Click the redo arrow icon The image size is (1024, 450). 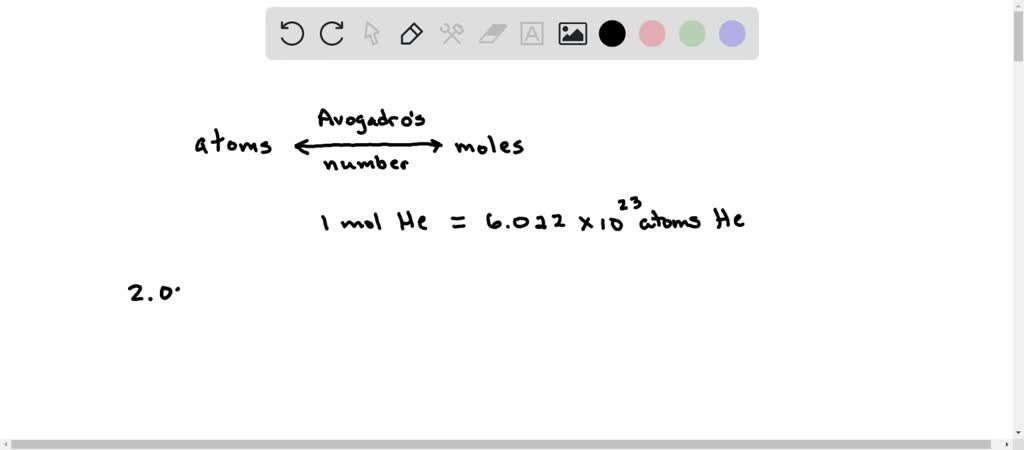click(x=332, y=33)
